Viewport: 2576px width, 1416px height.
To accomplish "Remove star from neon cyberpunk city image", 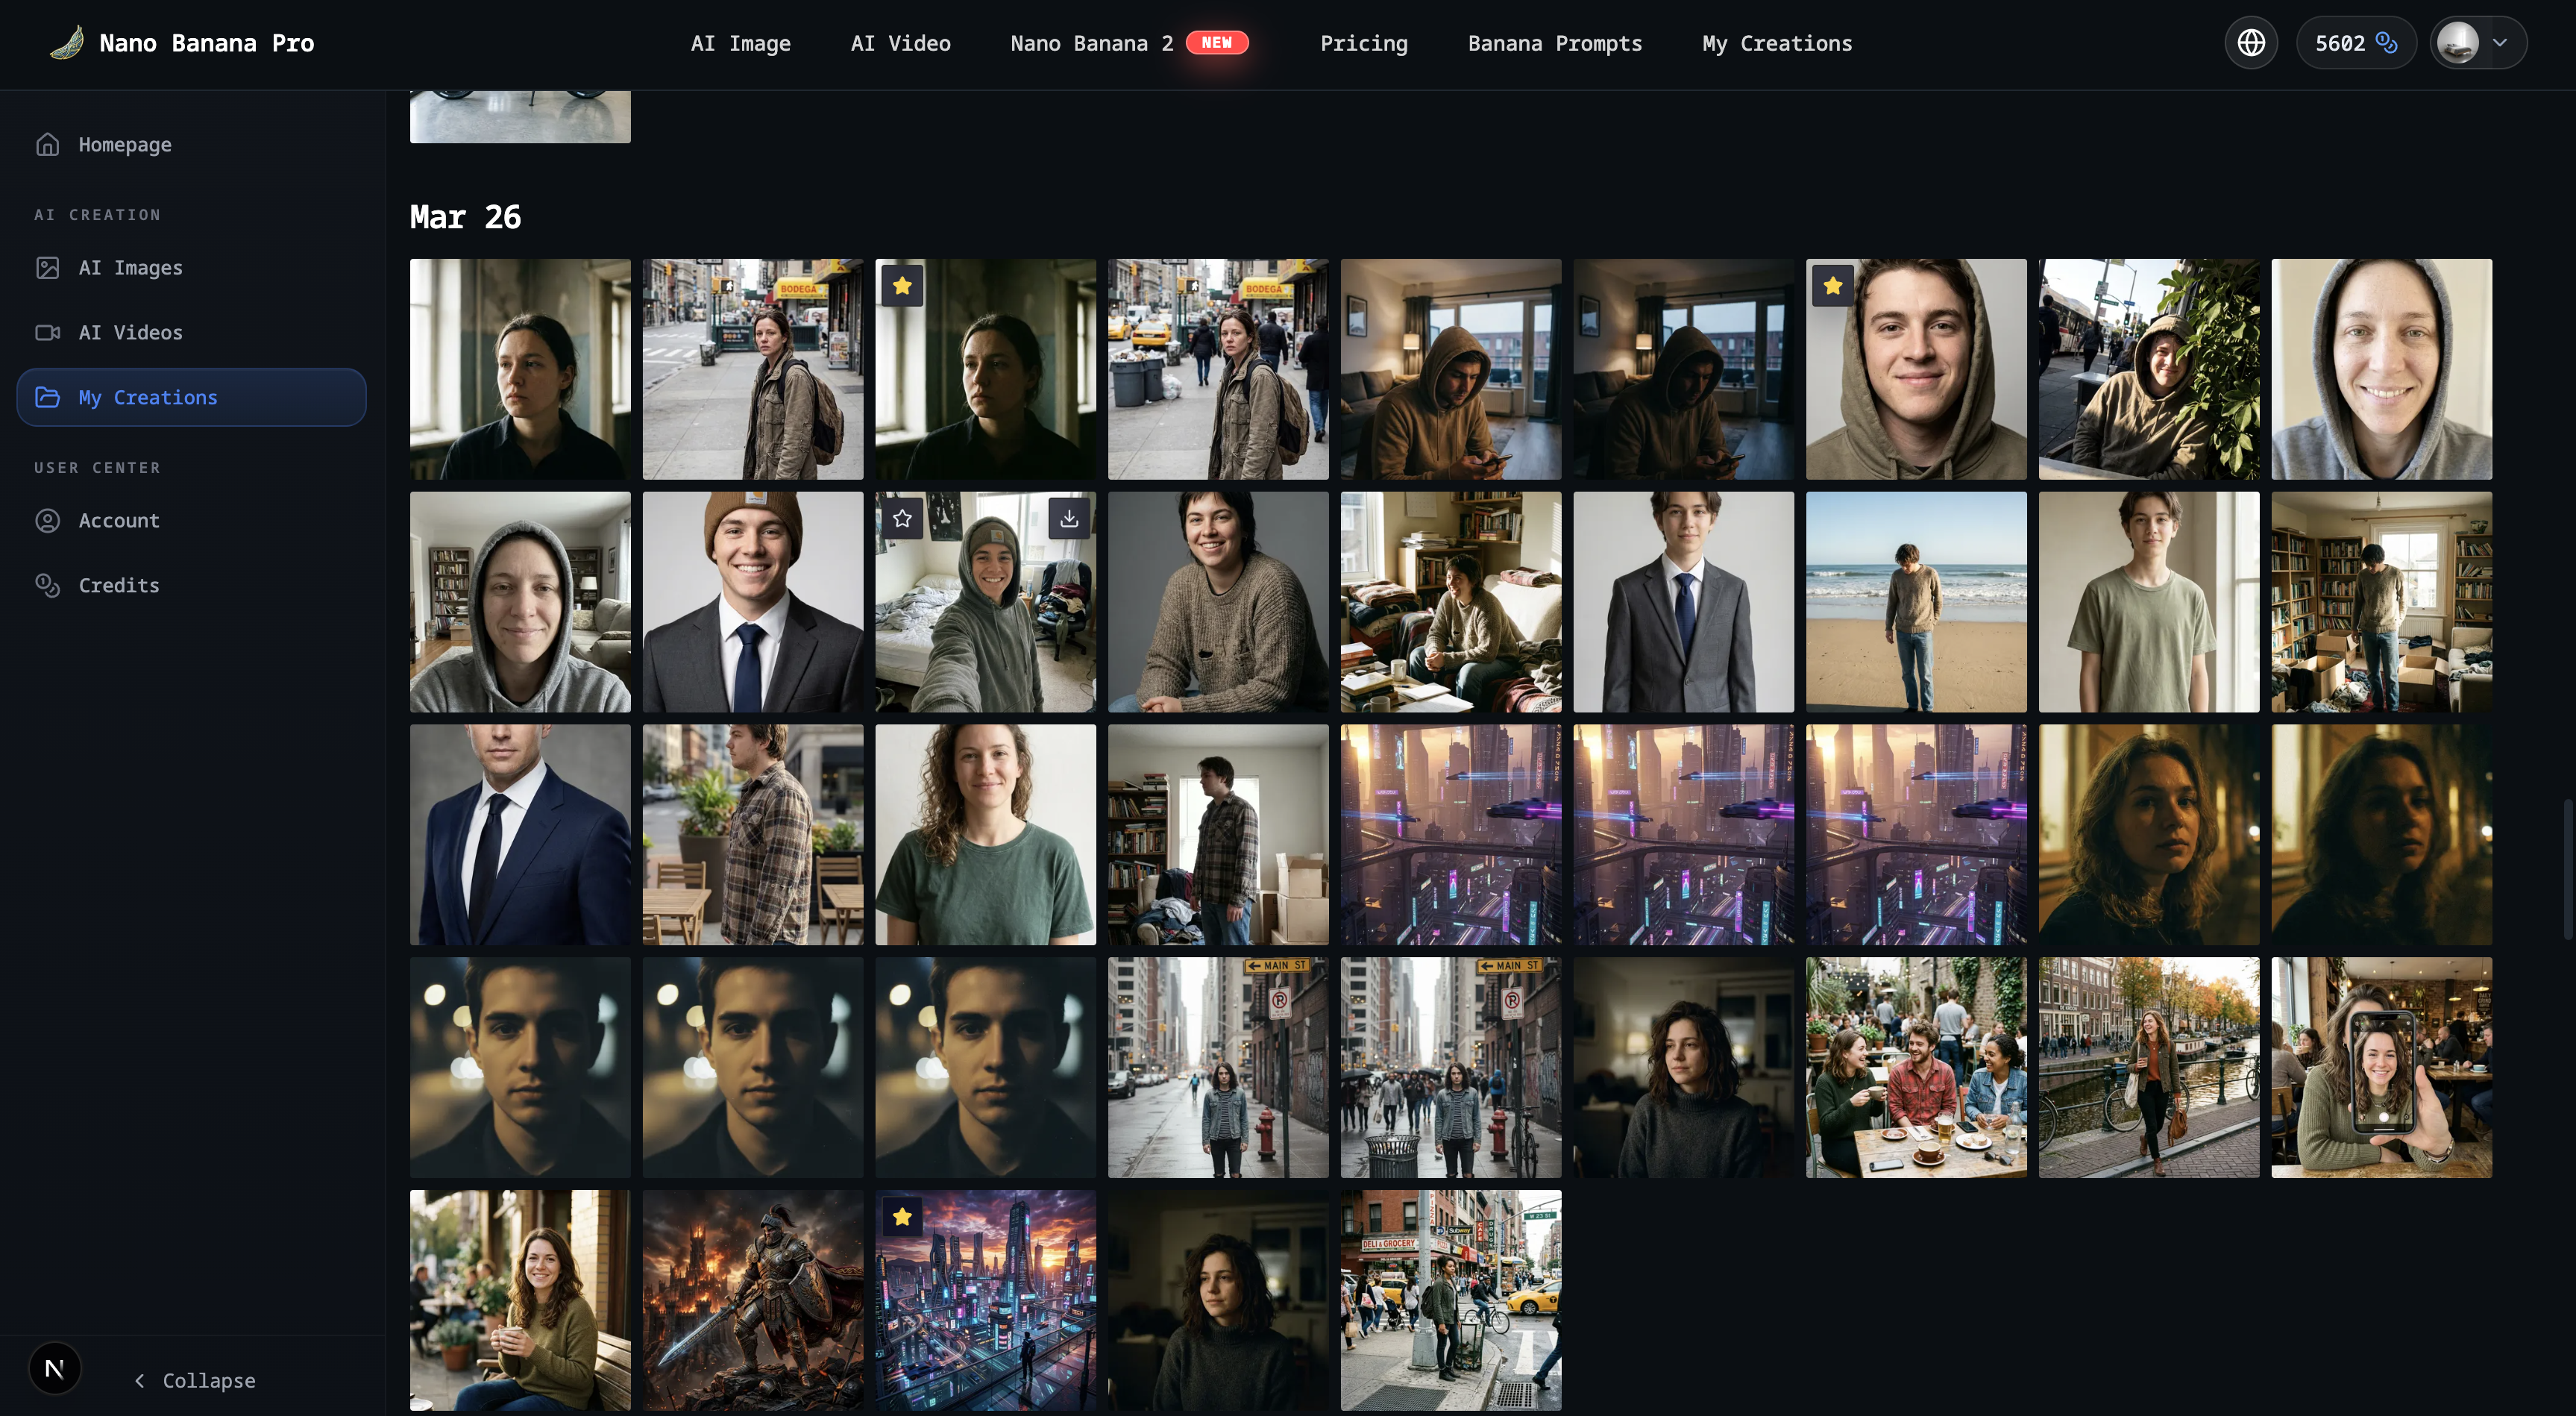I will click(x=902, y=1217).
